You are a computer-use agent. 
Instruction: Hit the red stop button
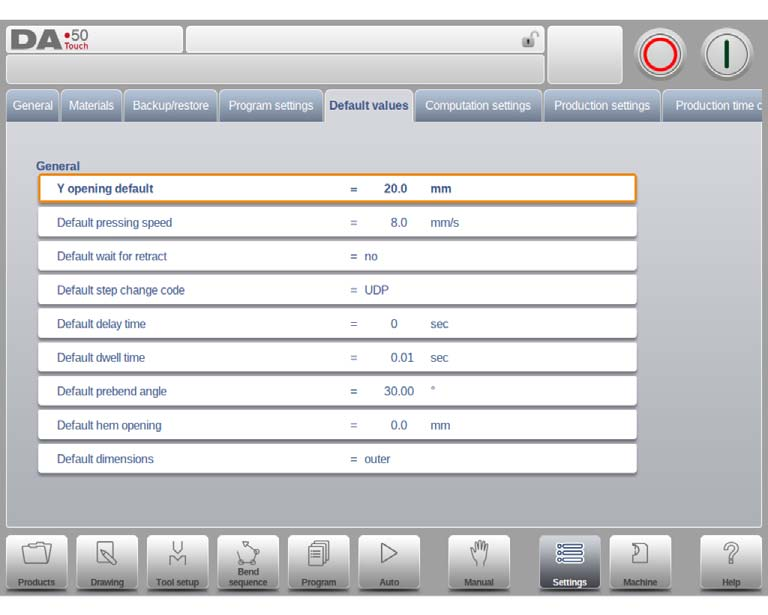pyautogui.click(x=660, y=54)
